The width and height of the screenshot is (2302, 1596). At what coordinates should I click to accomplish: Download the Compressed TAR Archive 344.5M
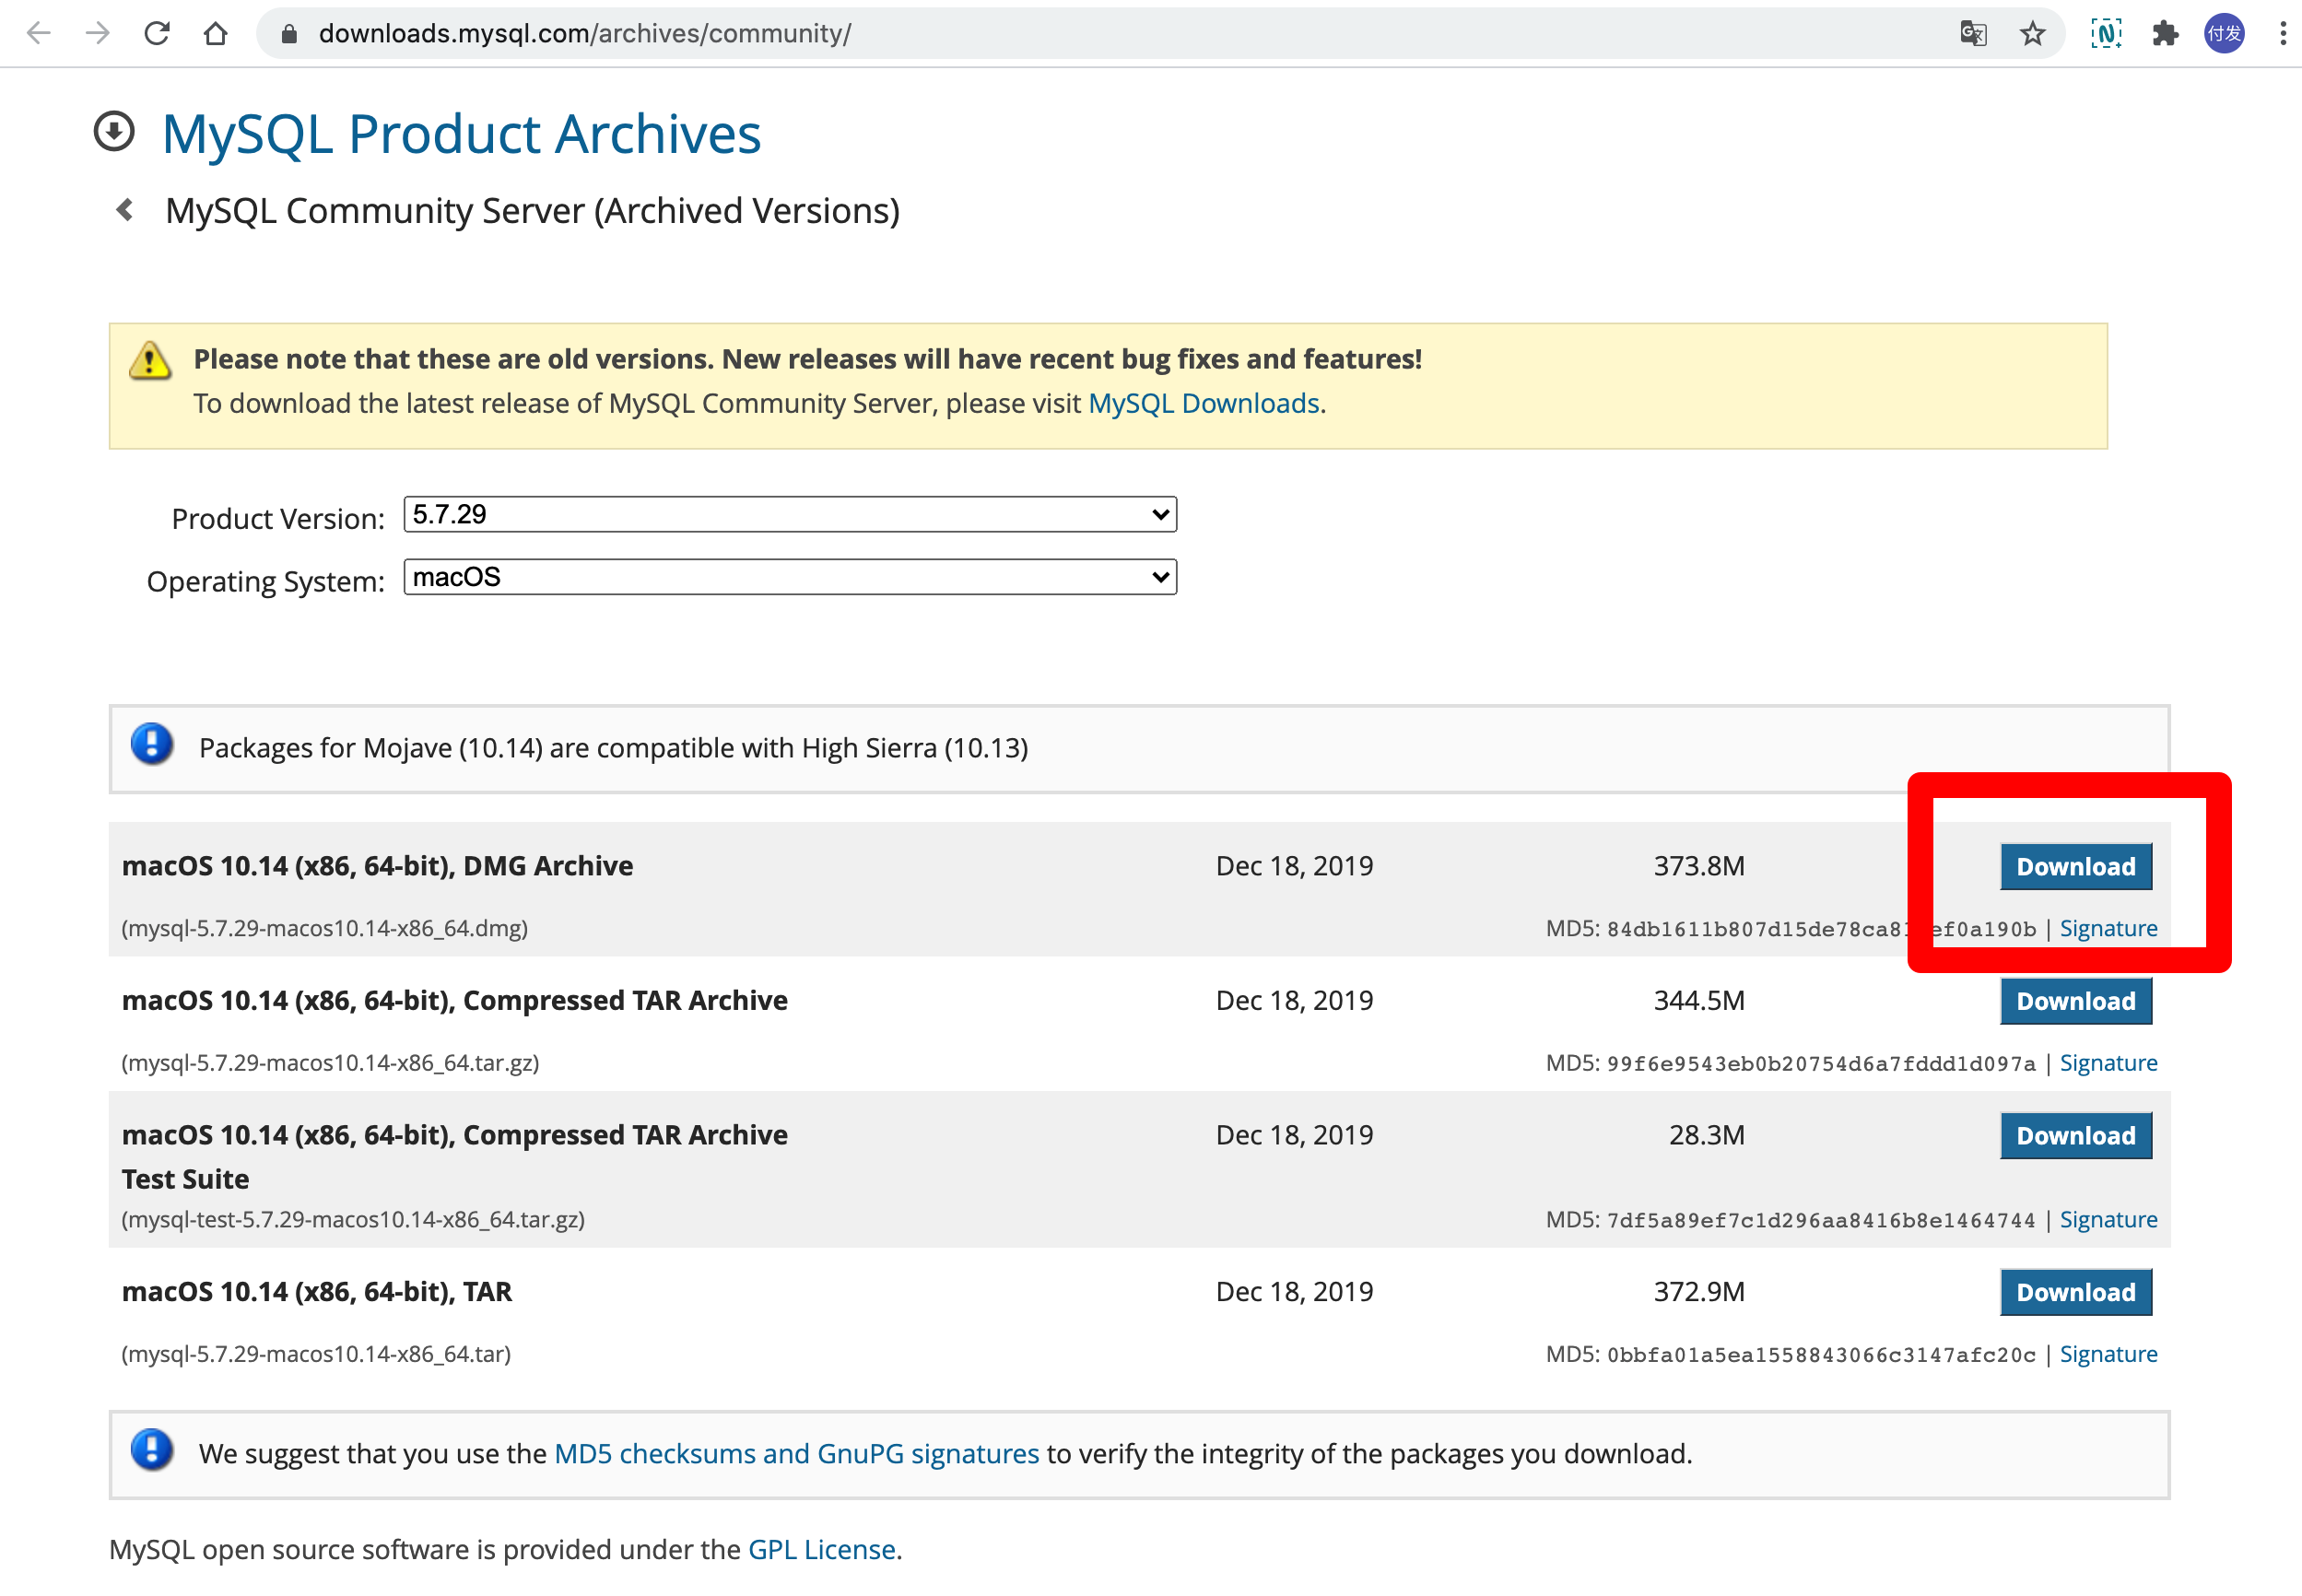pyautogui.click(x=2075, y=1001)
